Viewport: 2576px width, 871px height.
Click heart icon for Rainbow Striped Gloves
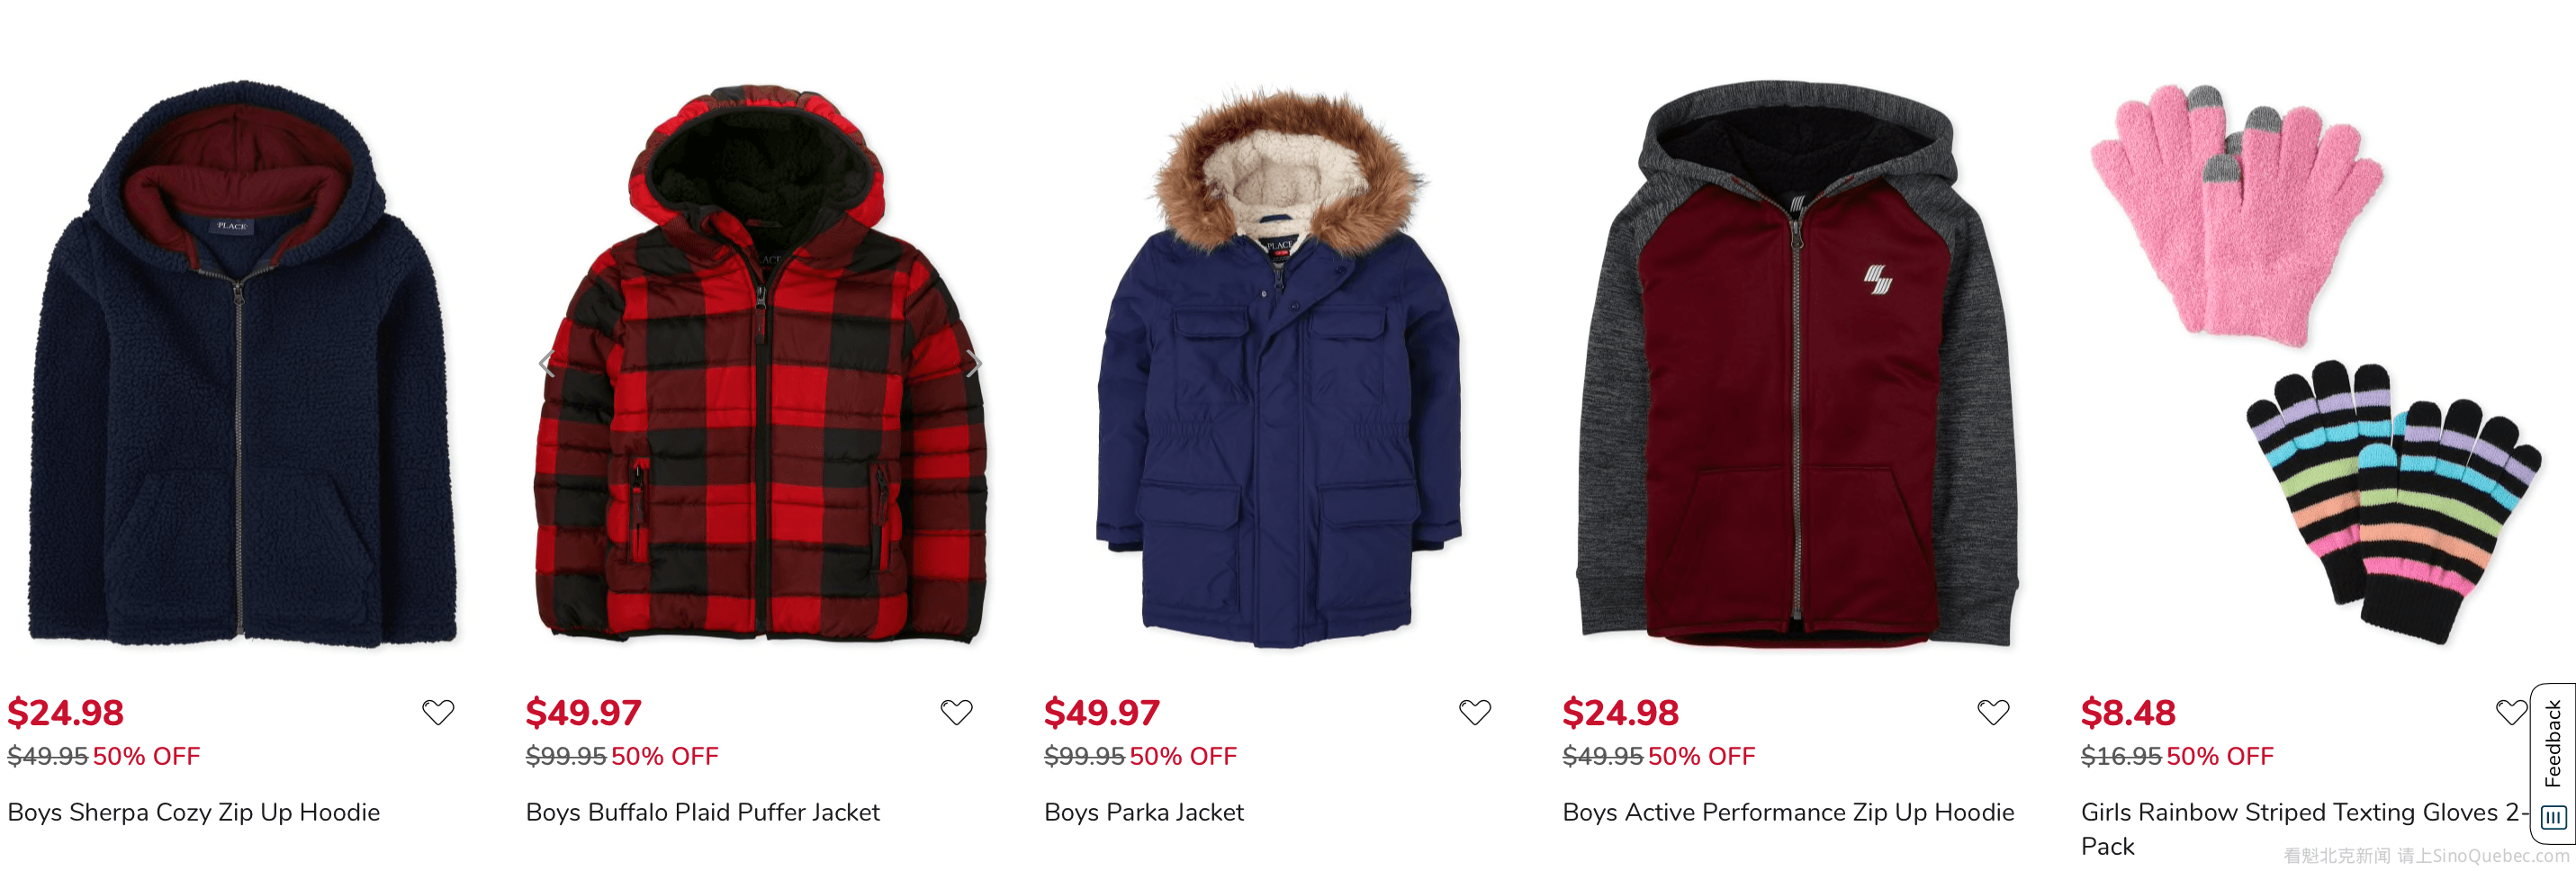tap(2511, 712)
